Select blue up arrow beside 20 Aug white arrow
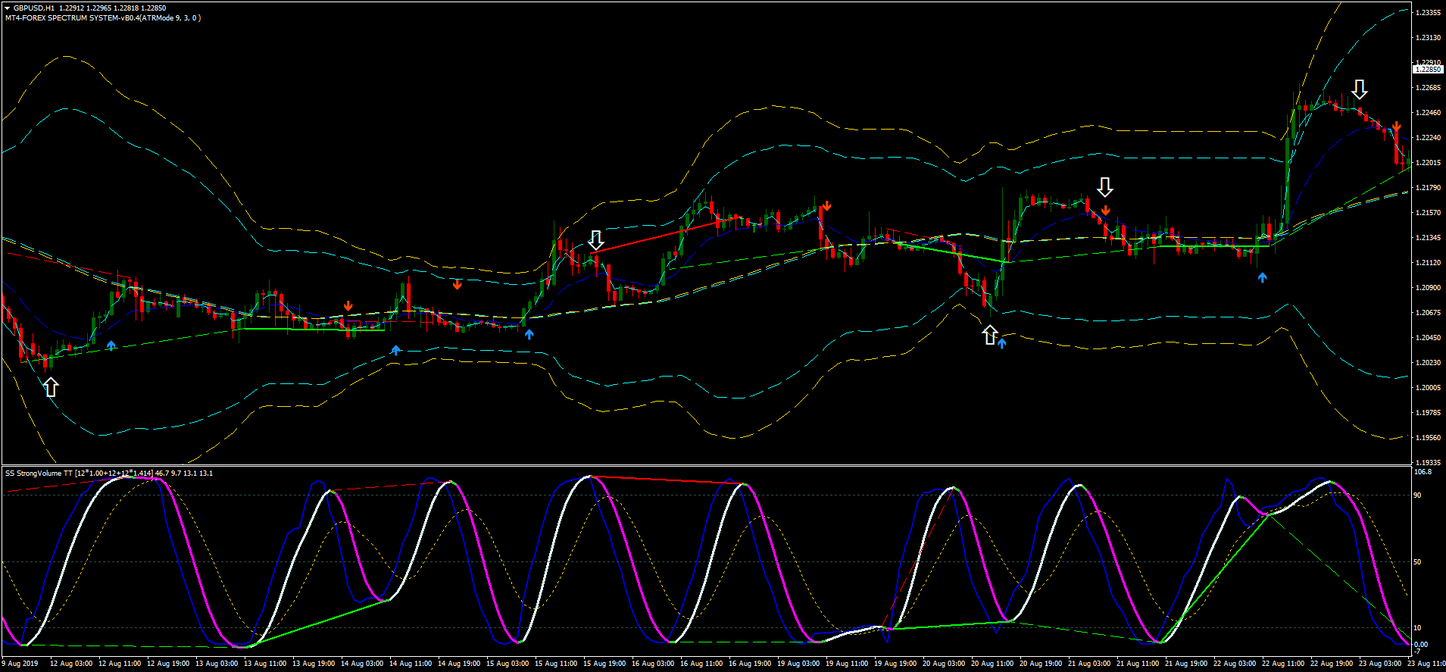Image resolution: width=1446 pixels, height=672 pixels. 1002,343
